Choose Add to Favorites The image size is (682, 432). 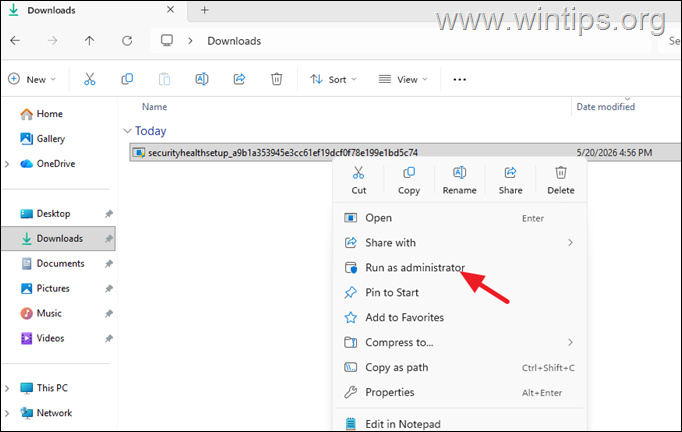coord(459,318)
